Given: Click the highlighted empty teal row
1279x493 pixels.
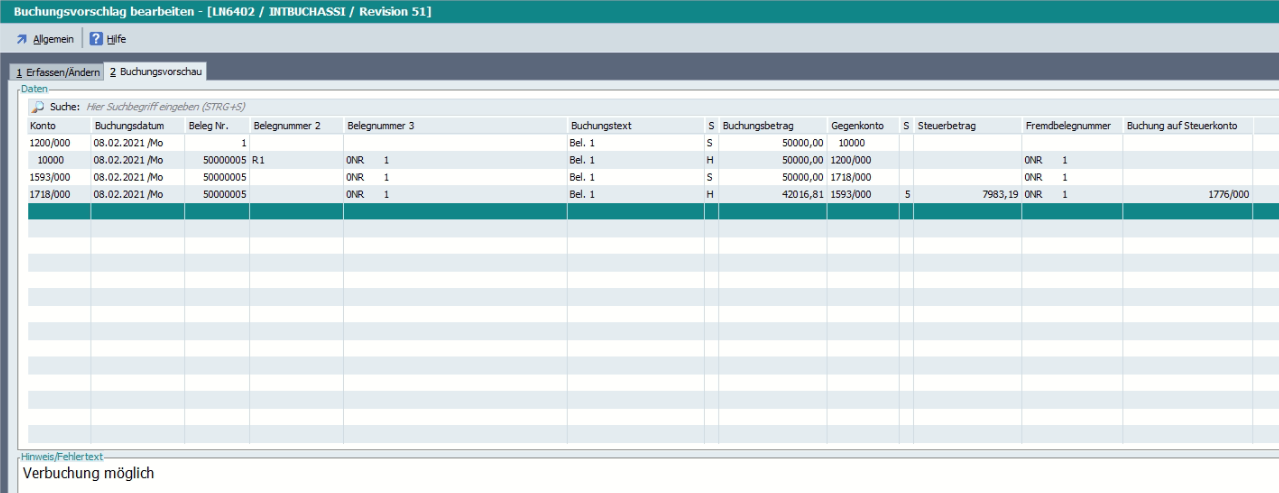Looking at the screenshot, I should (x=640, y=211).
